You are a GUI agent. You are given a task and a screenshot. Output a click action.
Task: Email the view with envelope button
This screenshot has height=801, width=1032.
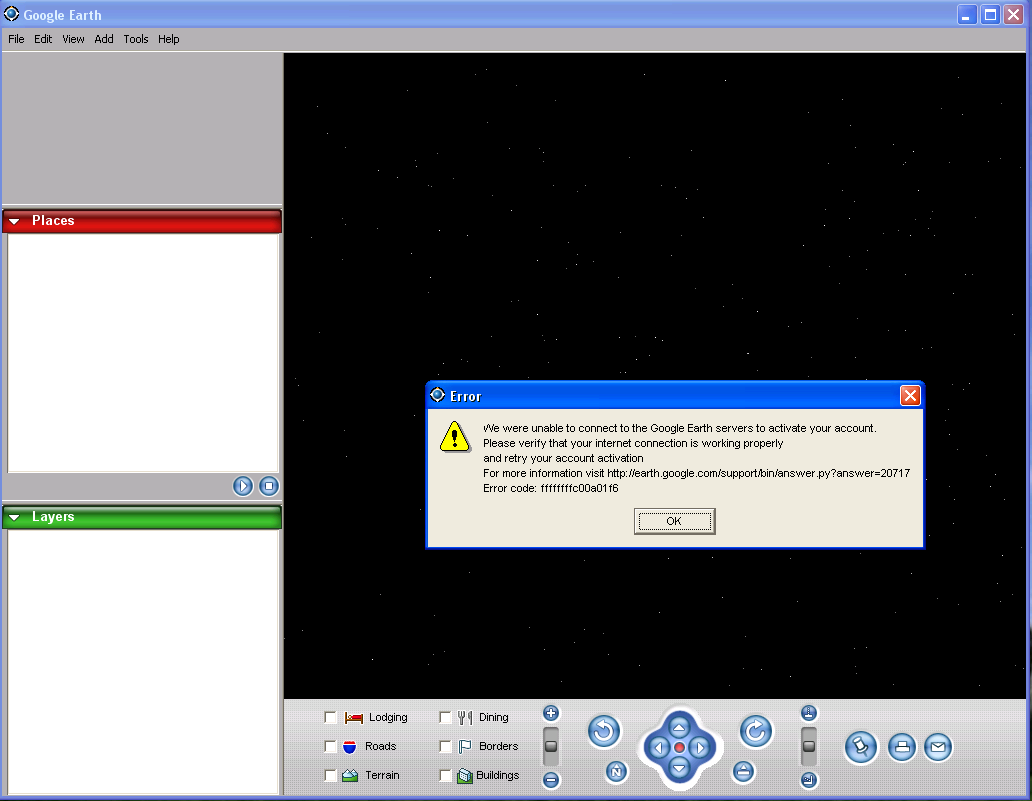[x=938, y=747]
